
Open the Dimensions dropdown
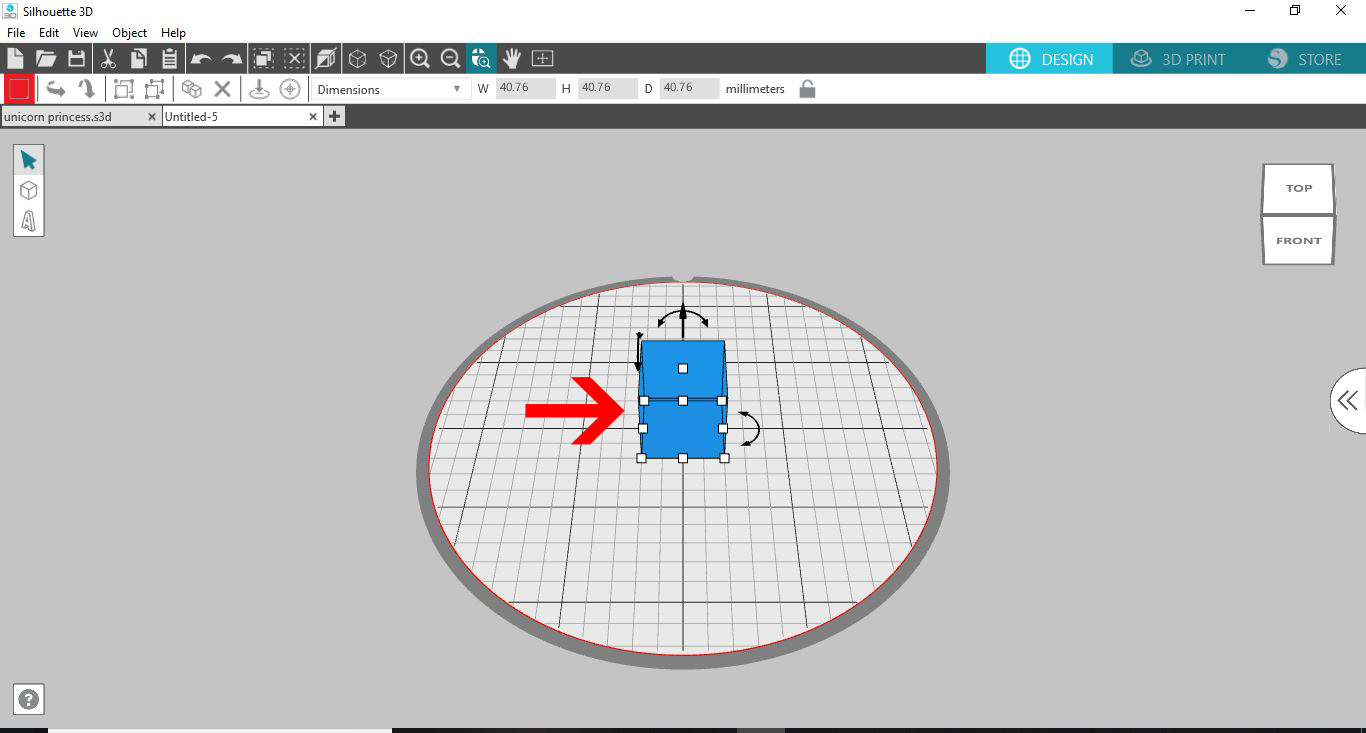click(x=389, y=89)
